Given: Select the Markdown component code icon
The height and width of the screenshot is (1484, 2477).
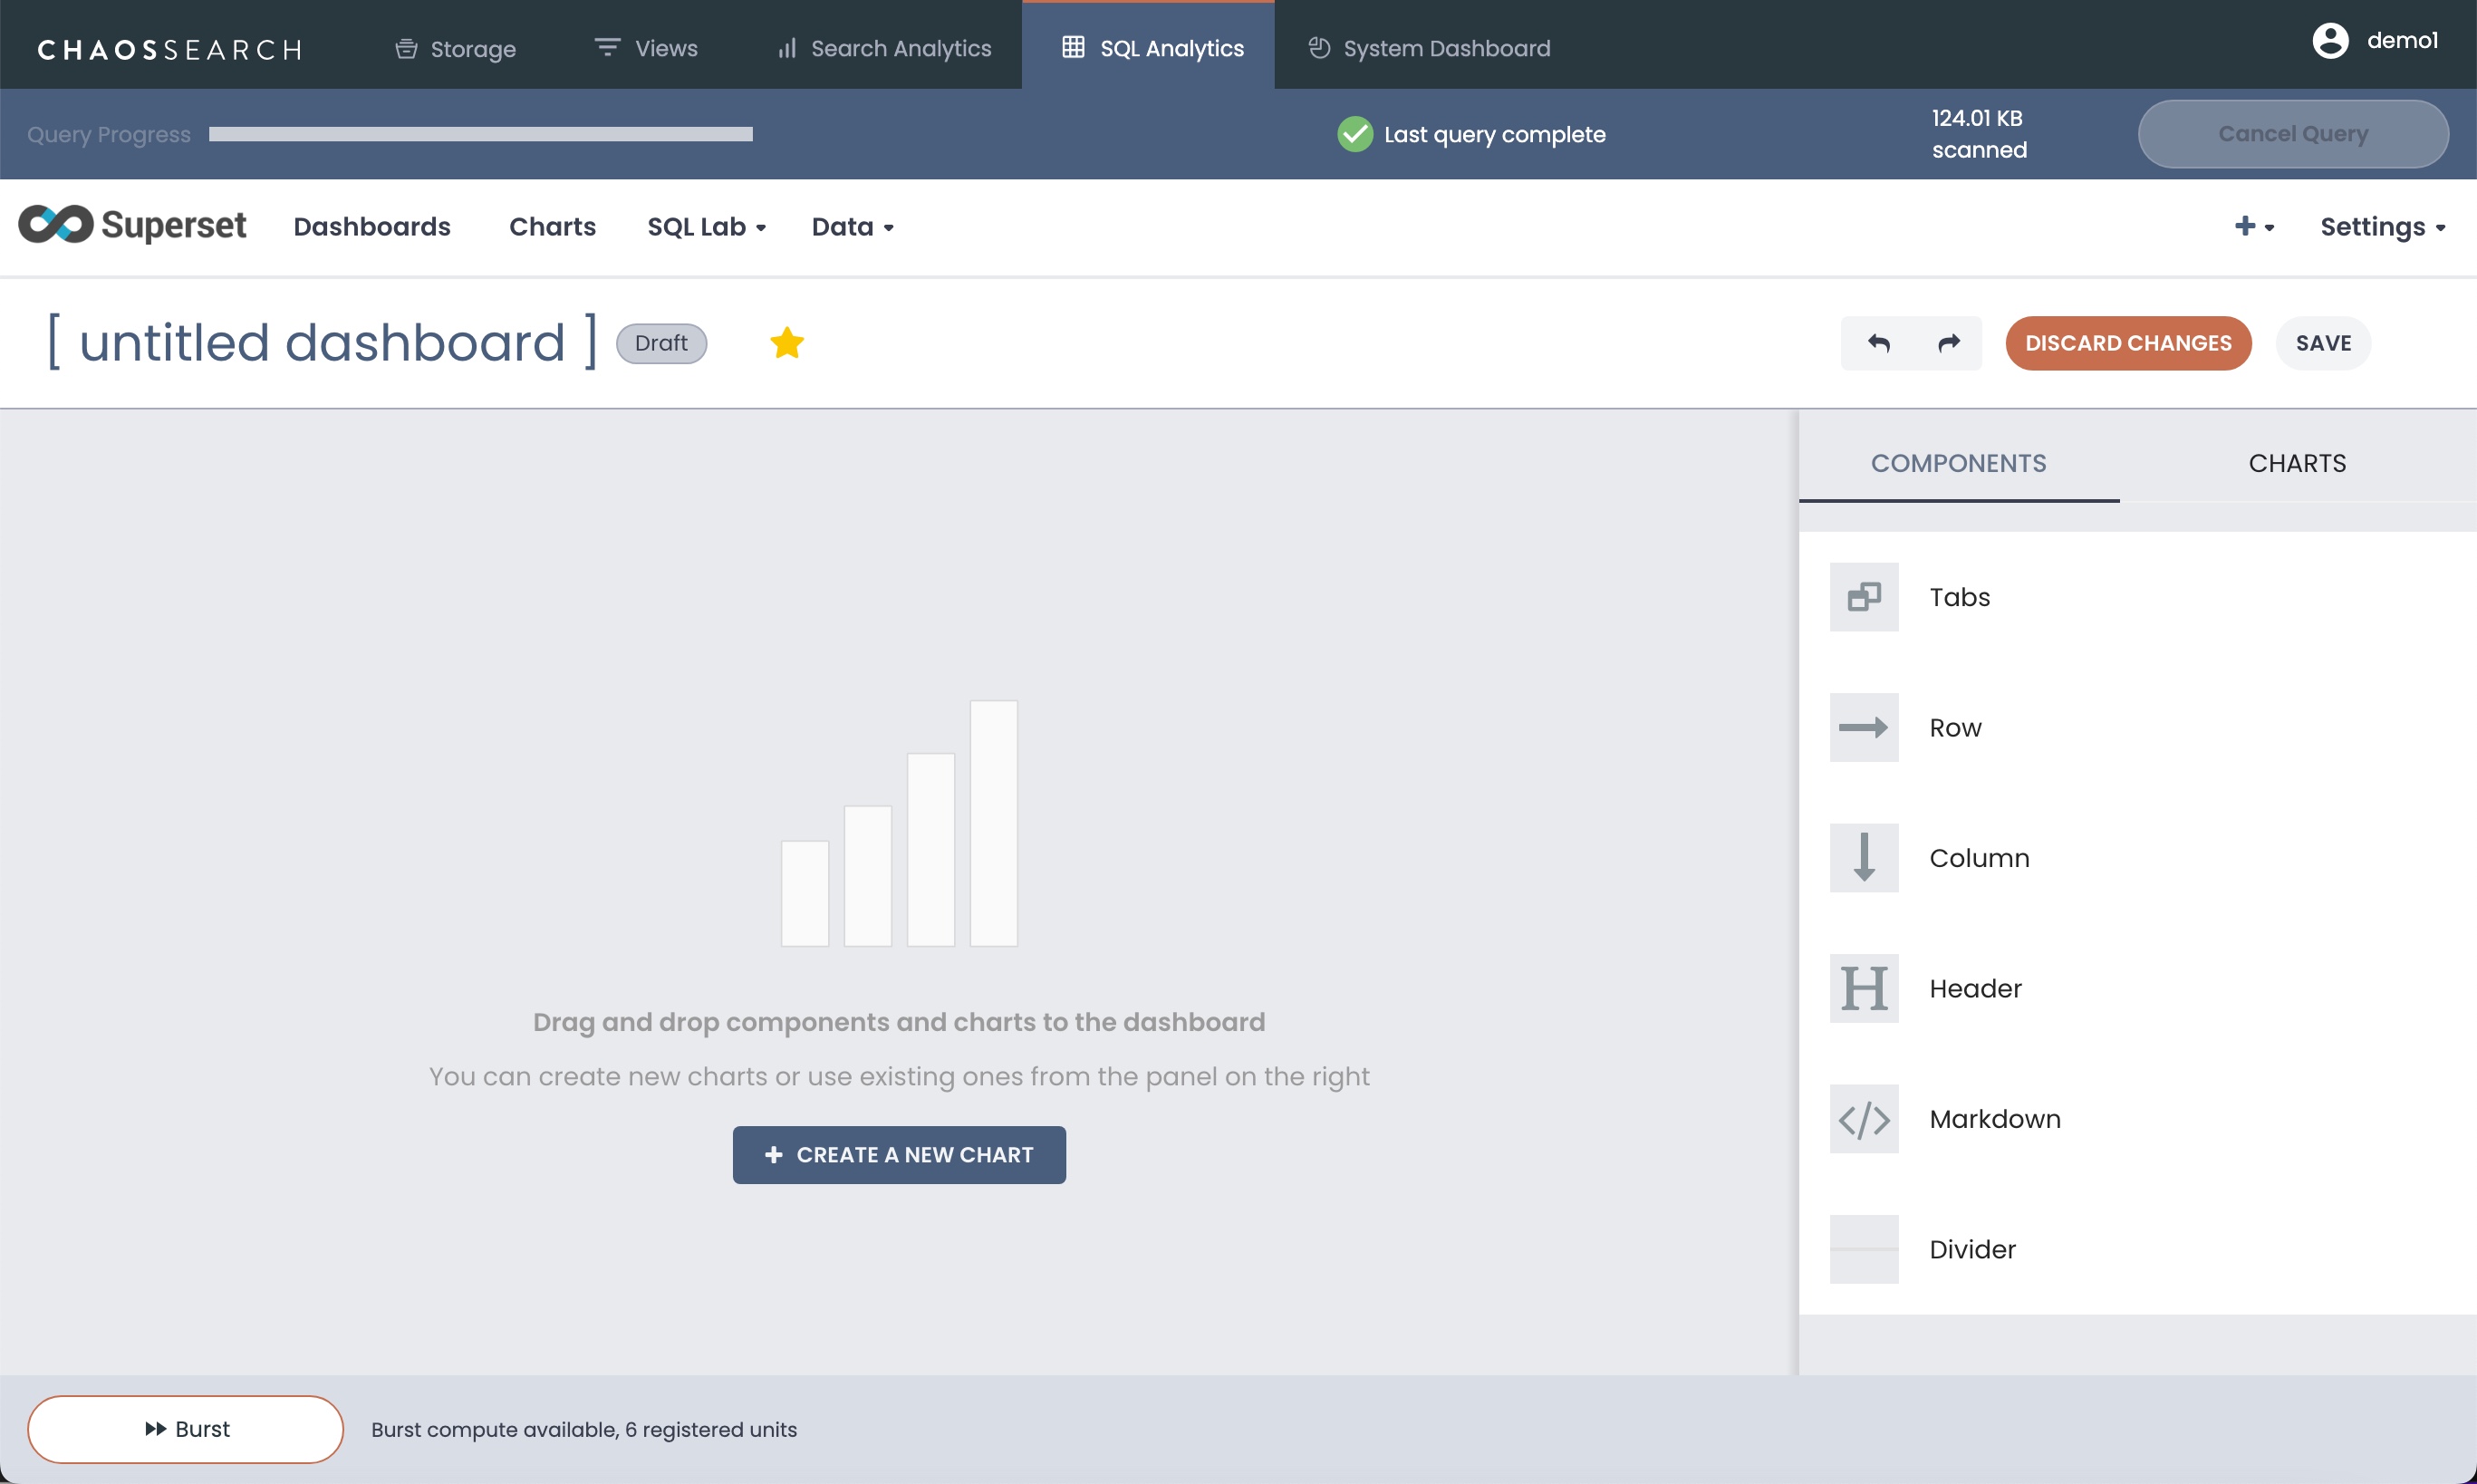Looking at the screenshot, I should [x=1864, y=1119].
